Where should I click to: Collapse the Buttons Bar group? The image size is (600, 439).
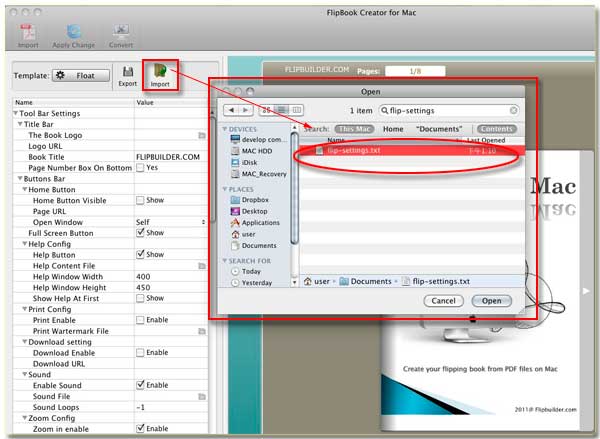point(20,178)
